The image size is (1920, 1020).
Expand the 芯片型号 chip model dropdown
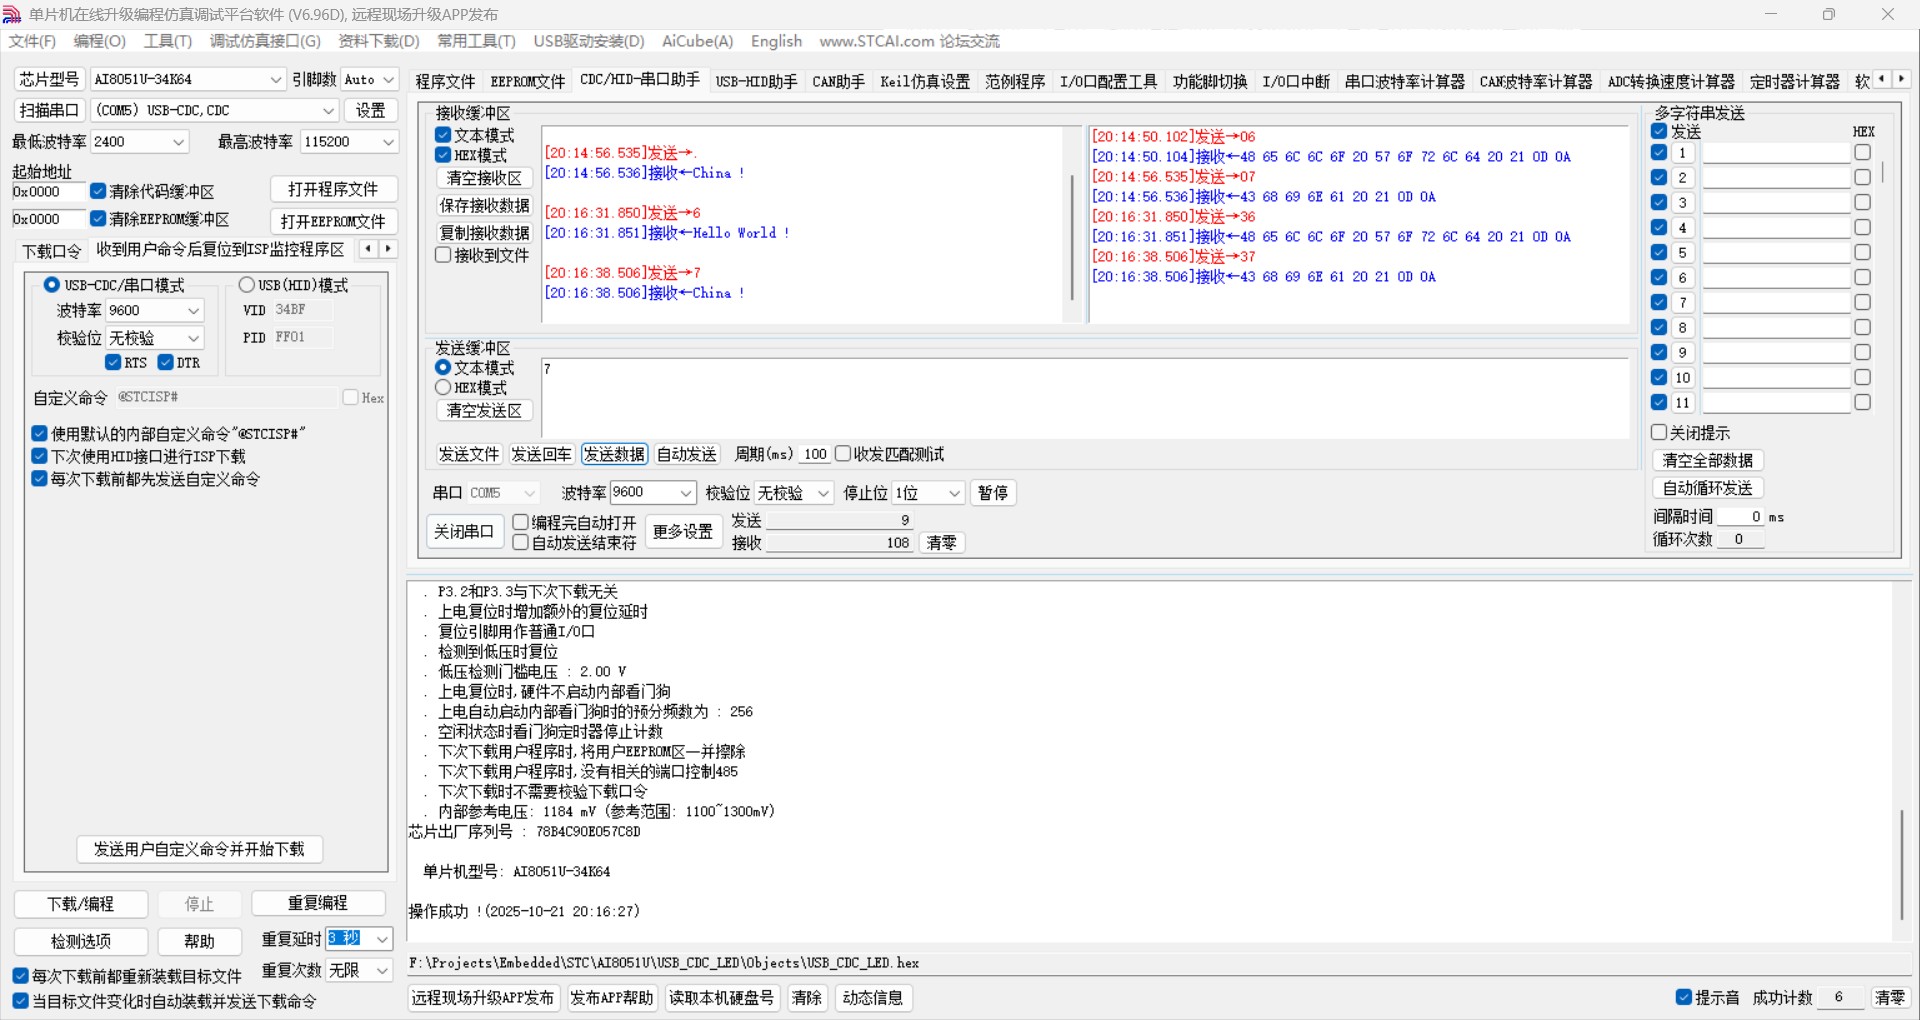coord(276,80)
